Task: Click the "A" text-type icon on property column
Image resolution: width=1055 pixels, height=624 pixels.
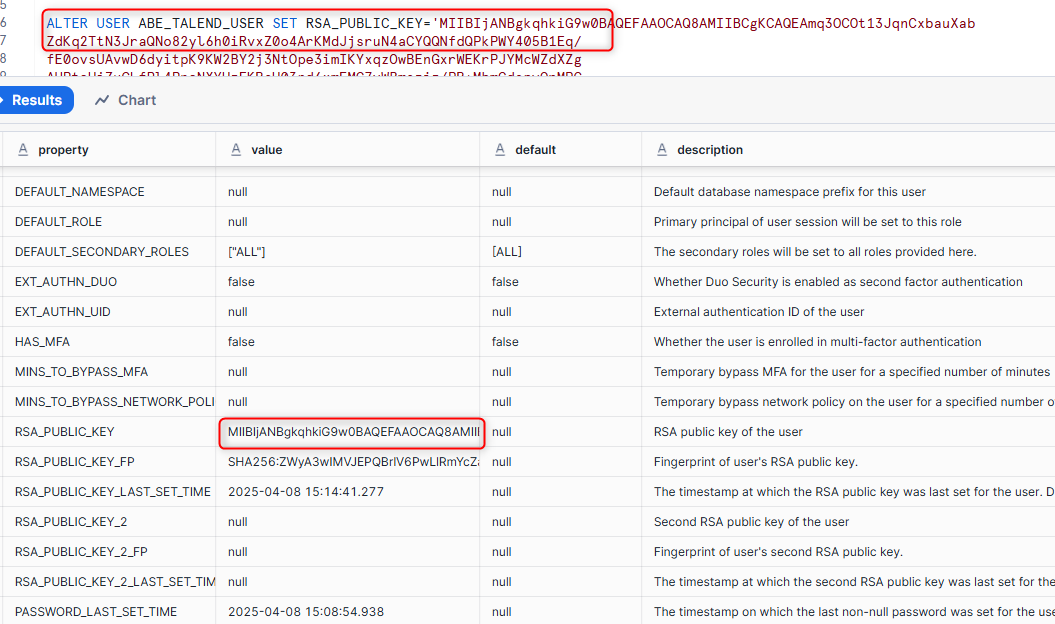Action: [22, 148]
